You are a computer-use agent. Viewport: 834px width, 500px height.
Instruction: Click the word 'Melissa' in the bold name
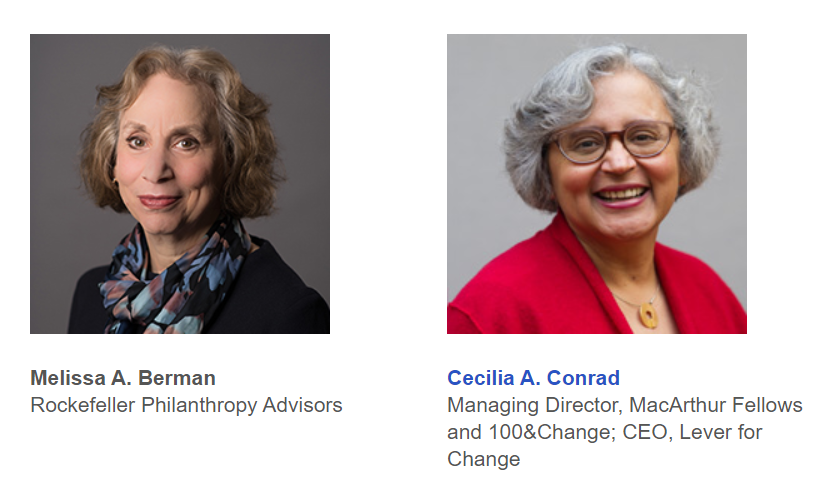[68, 378]
